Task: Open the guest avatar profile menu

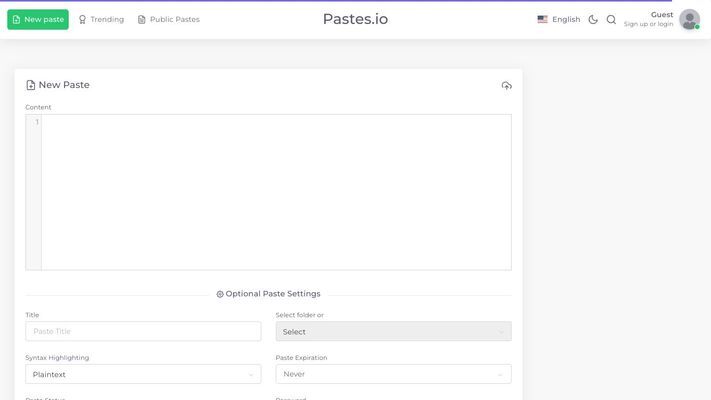Action: click(x=689, y=20)
